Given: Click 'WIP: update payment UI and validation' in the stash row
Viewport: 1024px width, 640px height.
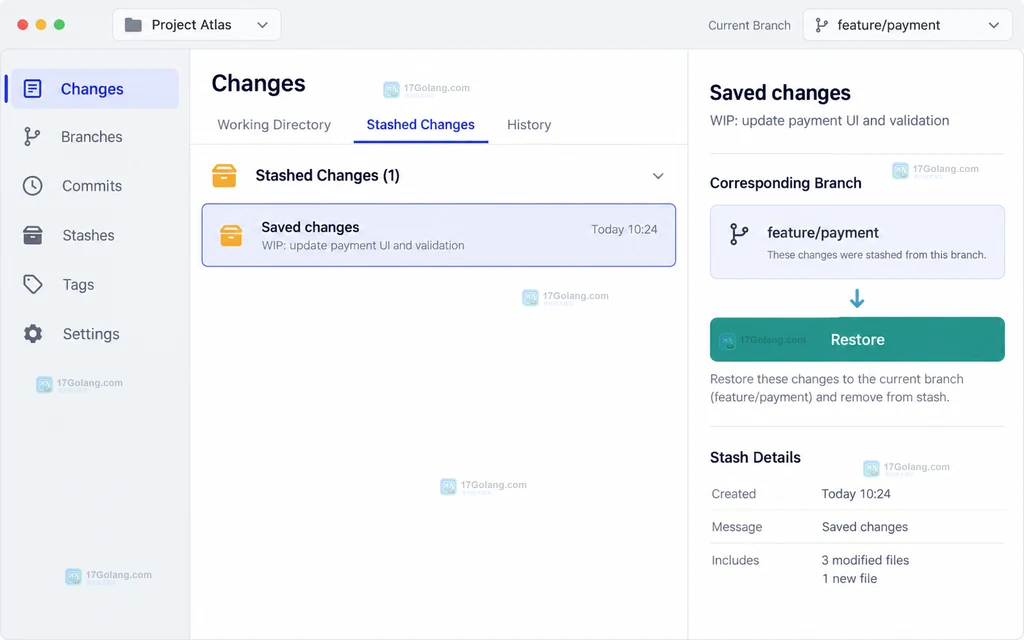Looking at the screenshot, I should click(x=363, y=246).
